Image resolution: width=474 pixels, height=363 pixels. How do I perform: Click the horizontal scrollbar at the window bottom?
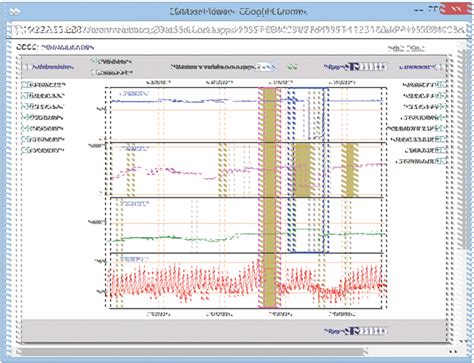pos(192,351)
